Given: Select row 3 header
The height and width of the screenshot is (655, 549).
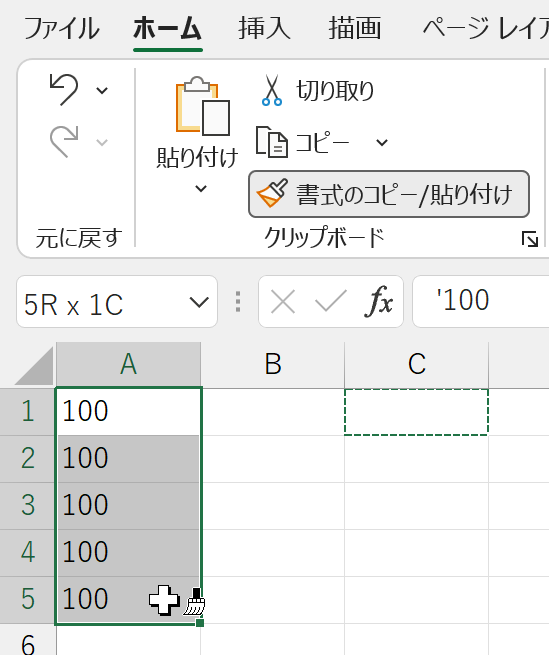Looking at the screenshot, I should tap(28, 505).
